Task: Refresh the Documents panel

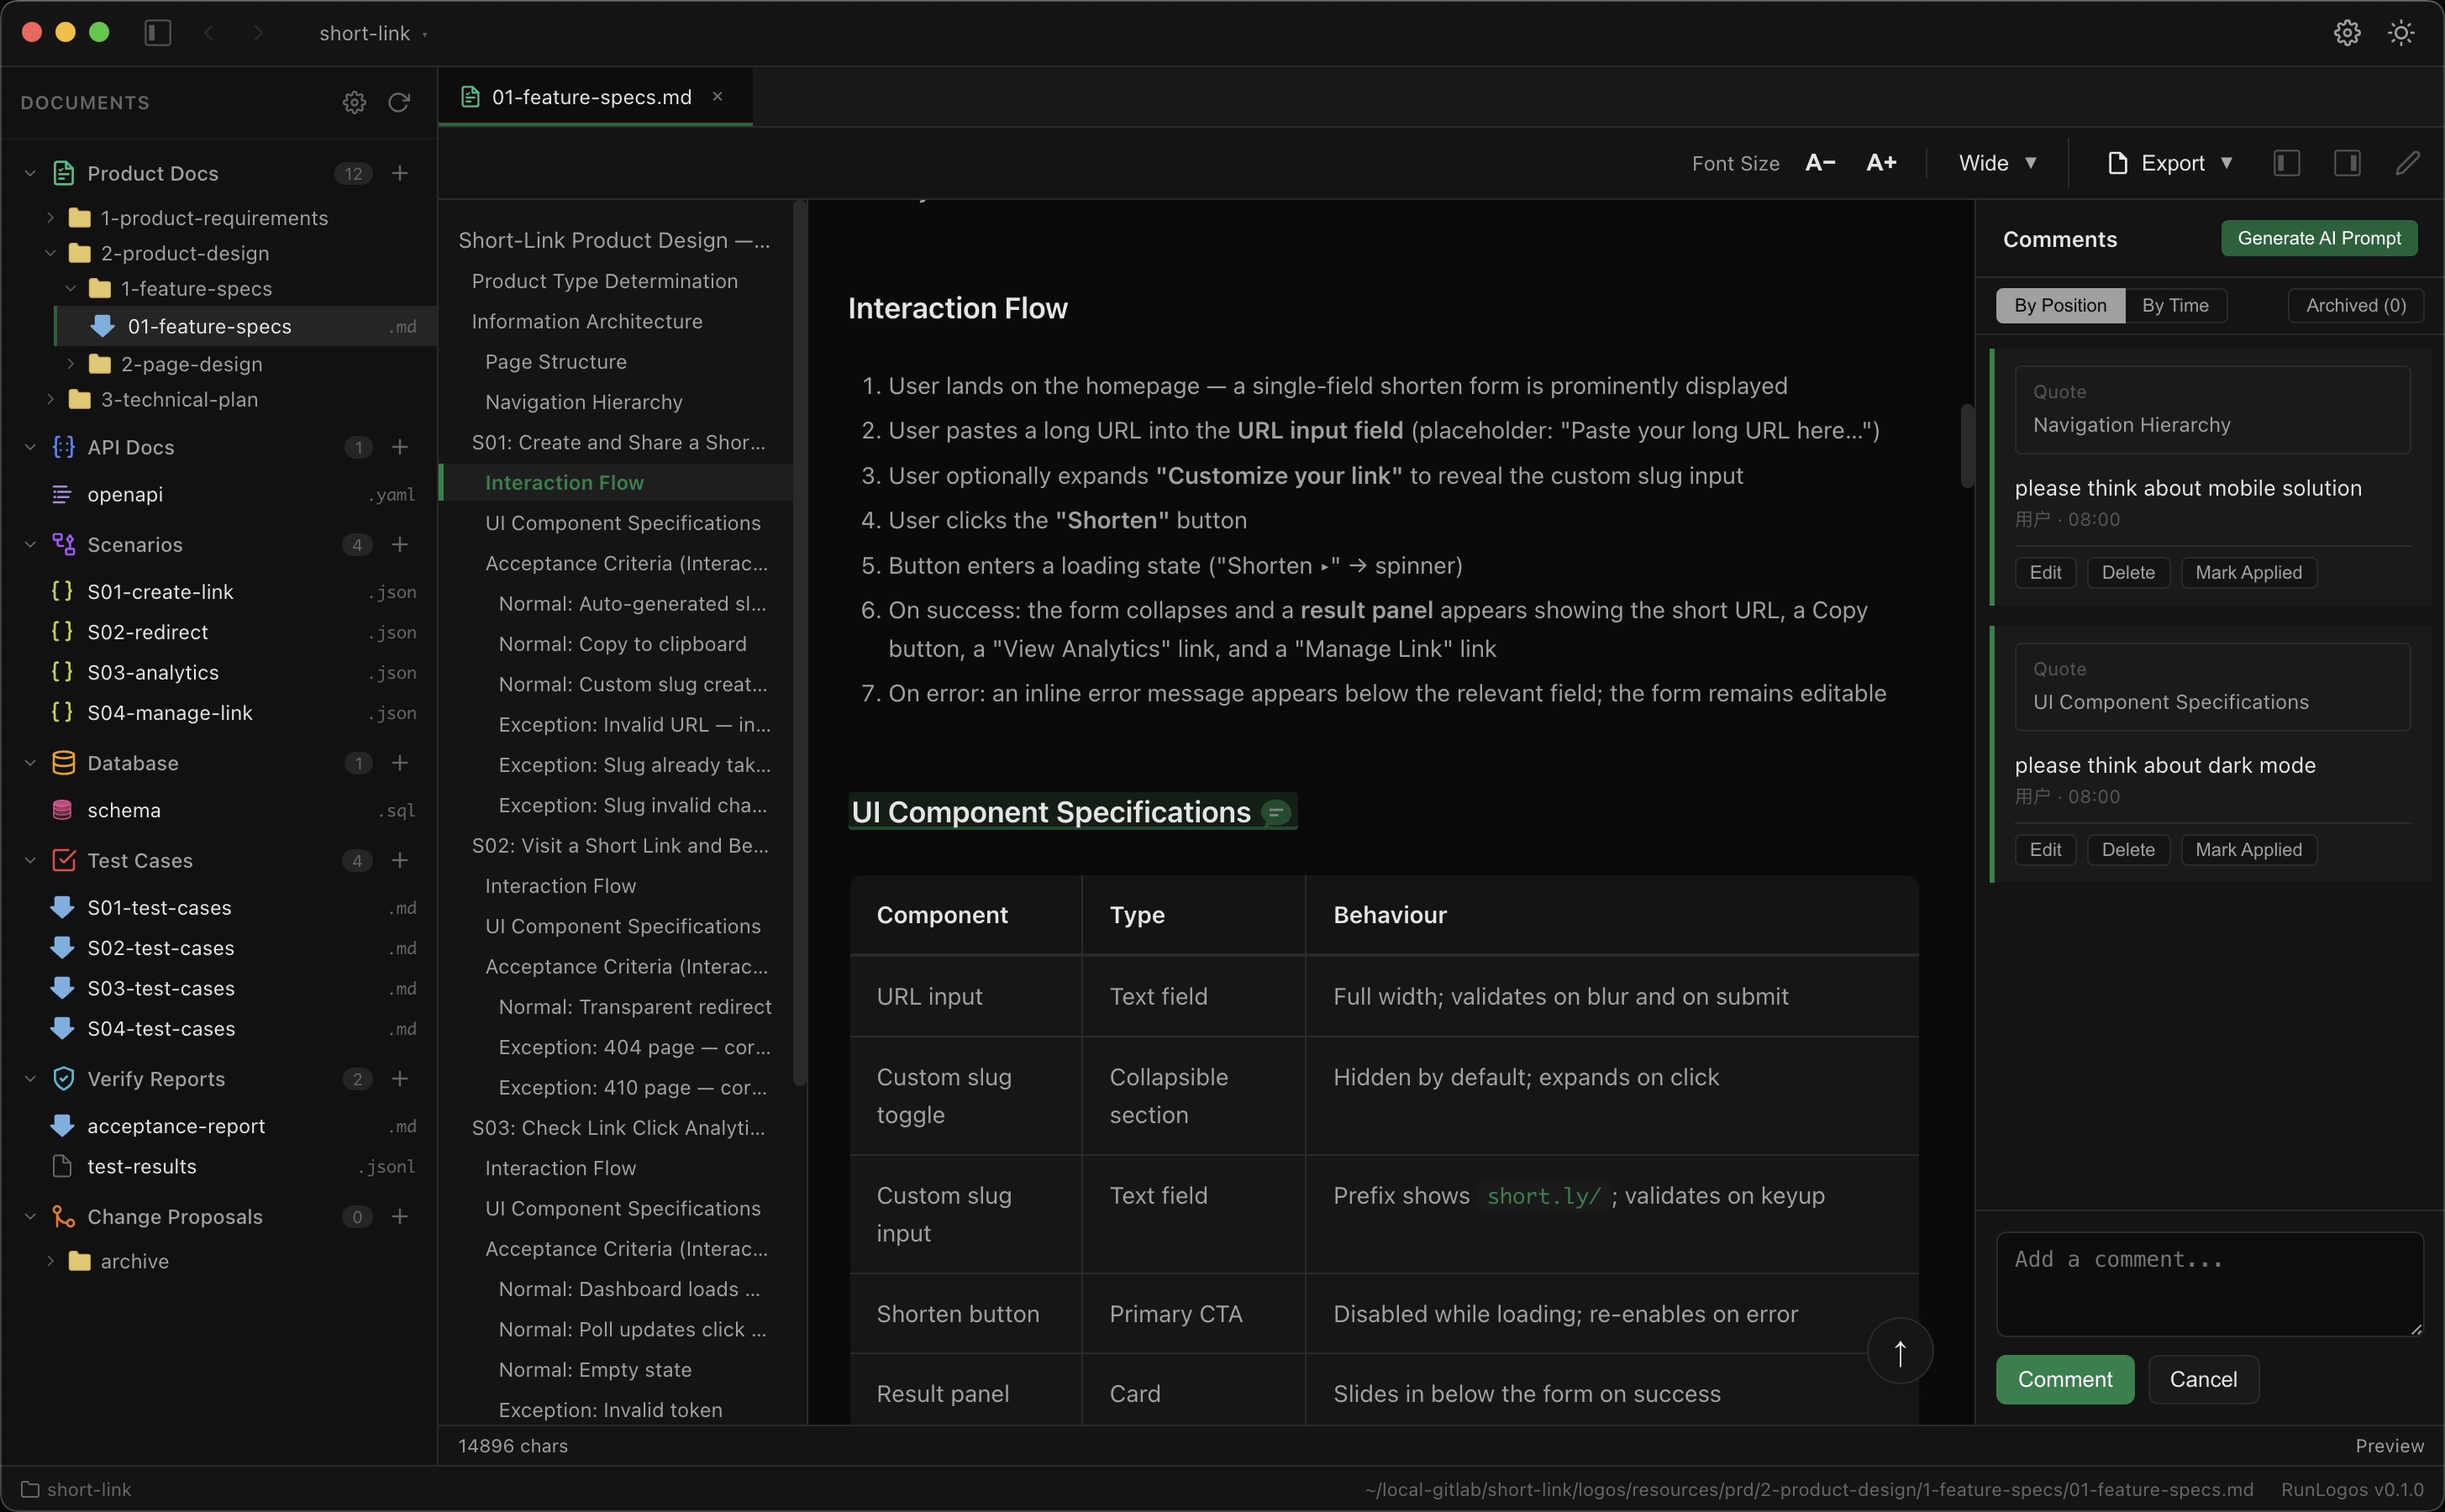Action: click(x=398, y=102)
